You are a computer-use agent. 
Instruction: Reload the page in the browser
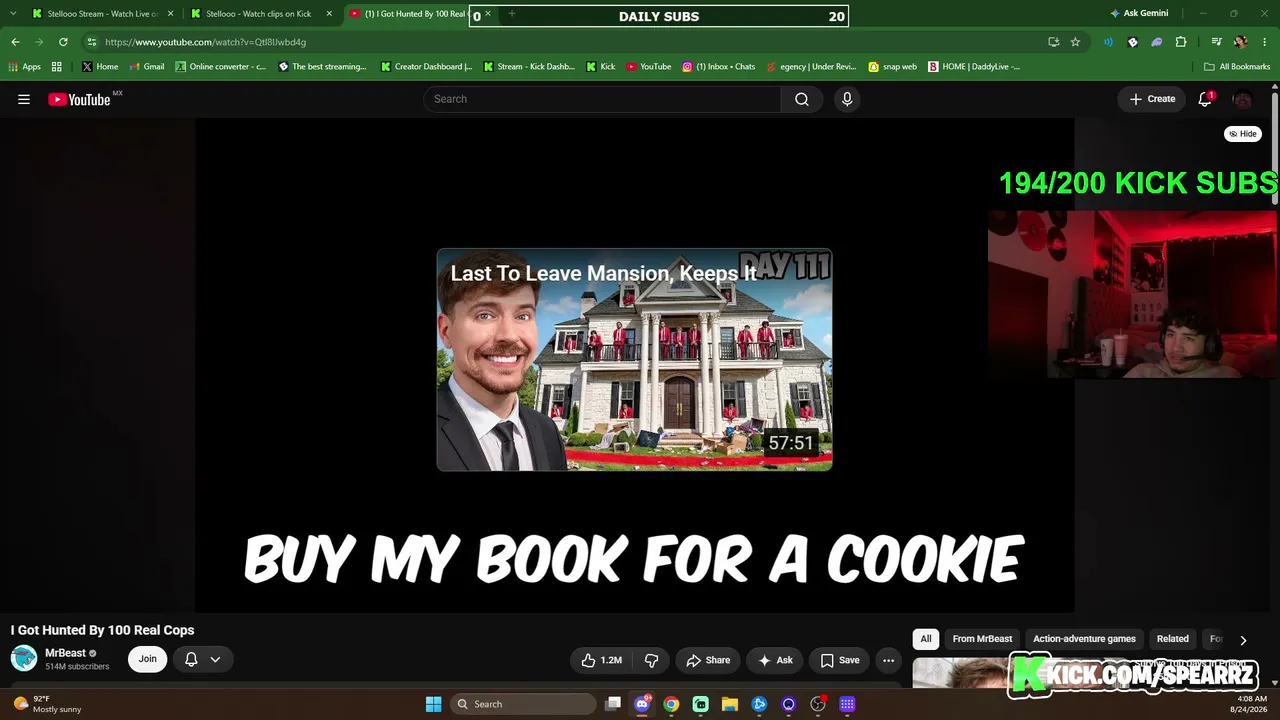click(x=63, y=42)
